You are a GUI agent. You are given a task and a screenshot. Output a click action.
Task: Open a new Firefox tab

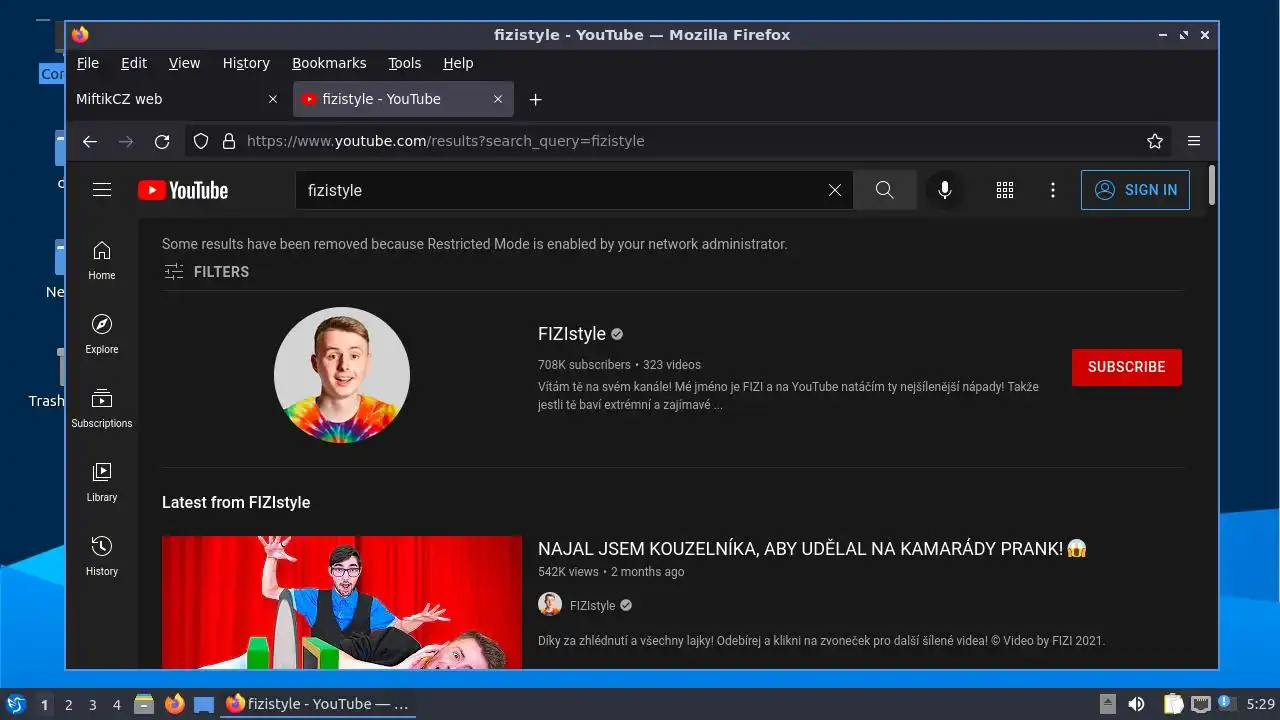(x=536, y=99)
